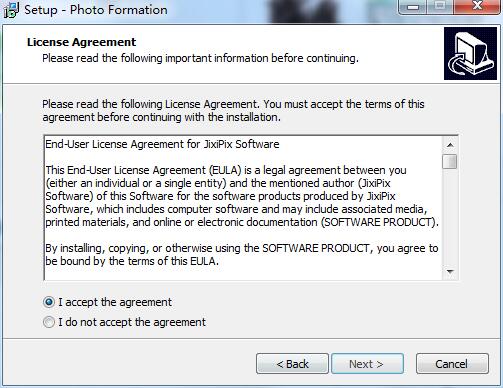This screenshot has height=388, width=503.
Task: Click the setup installer icon in title bar
Action: pos(11,10)
